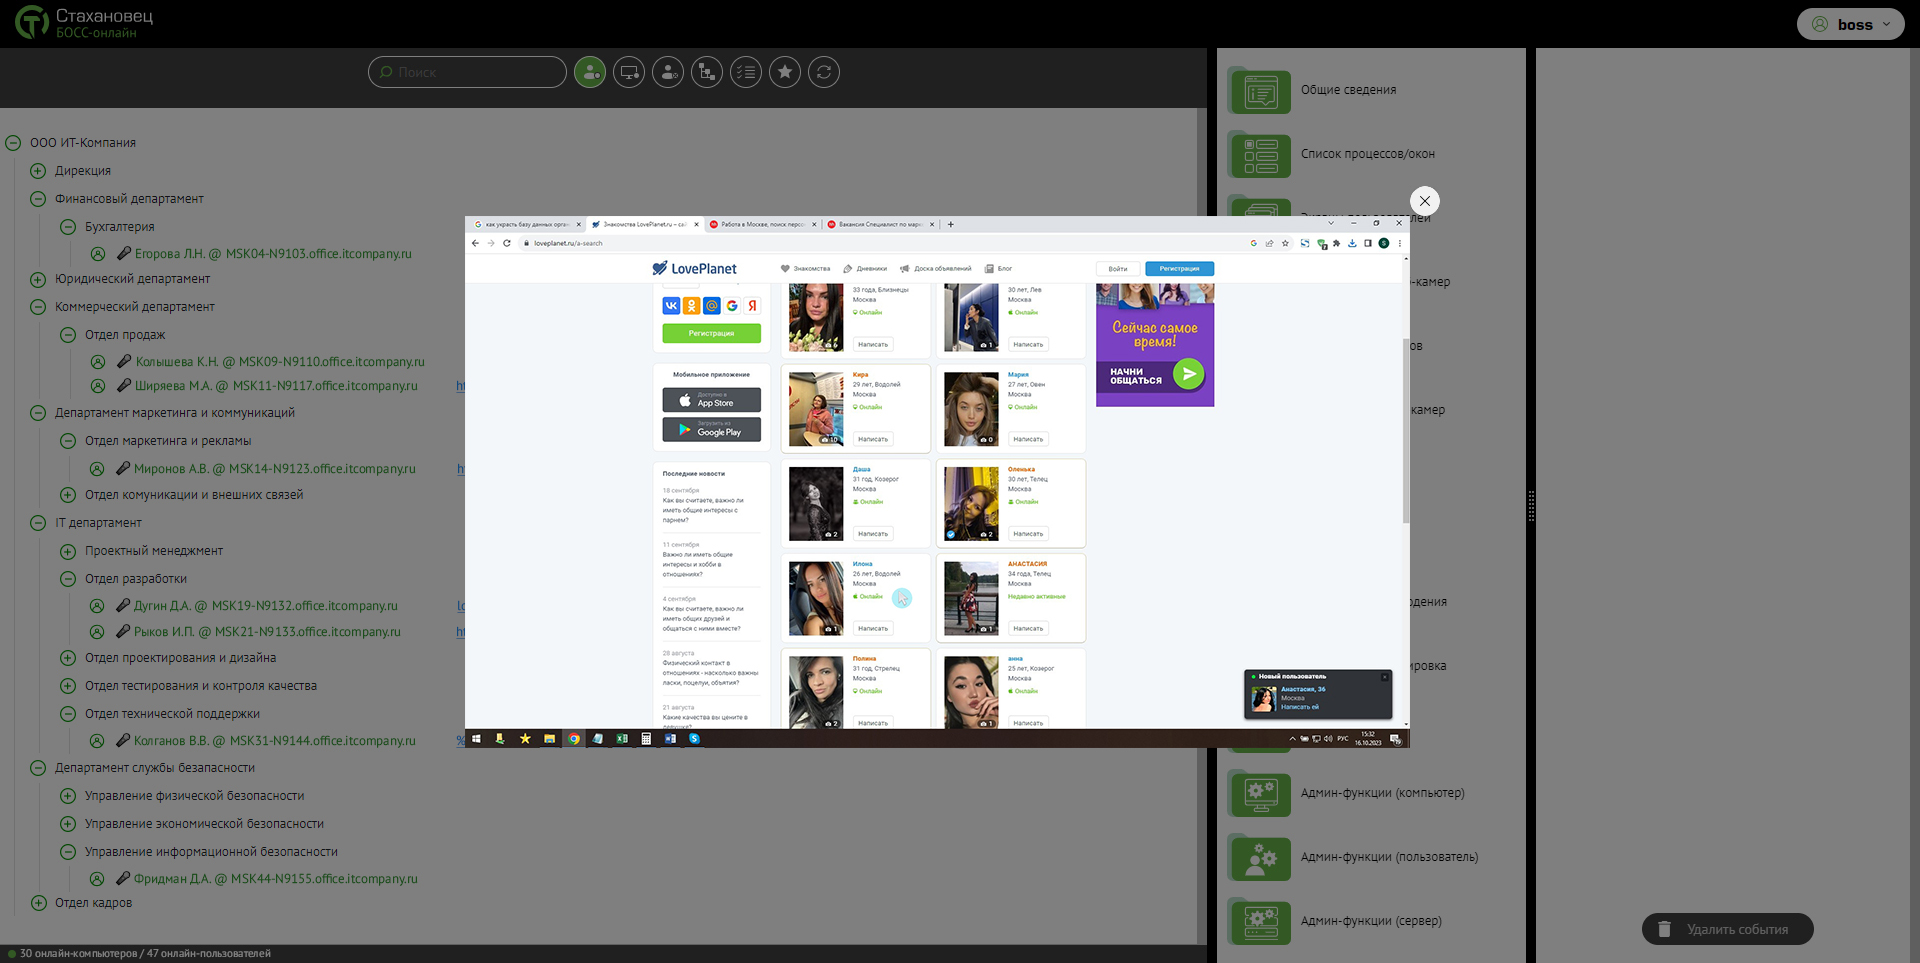This screenshot has height=963, width=1920.
Task: Click LovePlanet logo in captured screenshot
Action: pyautogui.click(x=694, y=268)
